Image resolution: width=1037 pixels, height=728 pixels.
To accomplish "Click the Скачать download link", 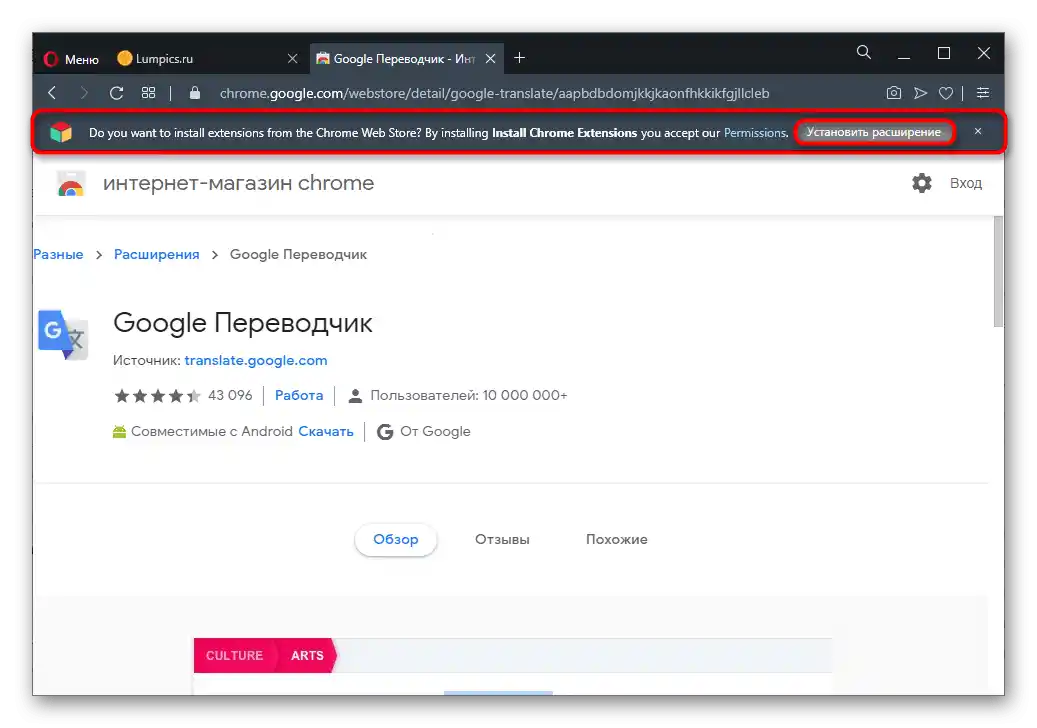I will pyautogui.click(x=326, y=432).
